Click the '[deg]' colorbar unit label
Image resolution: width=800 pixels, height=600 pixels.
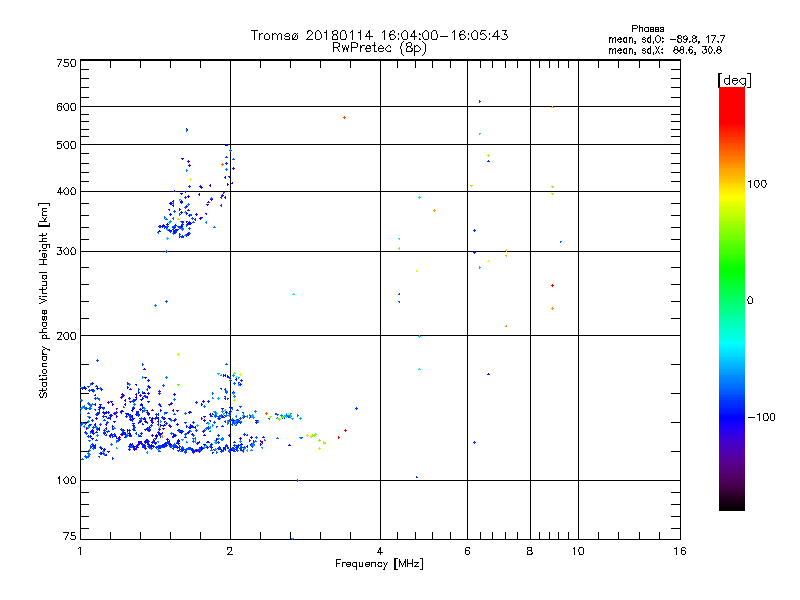[x=734, y=81]
